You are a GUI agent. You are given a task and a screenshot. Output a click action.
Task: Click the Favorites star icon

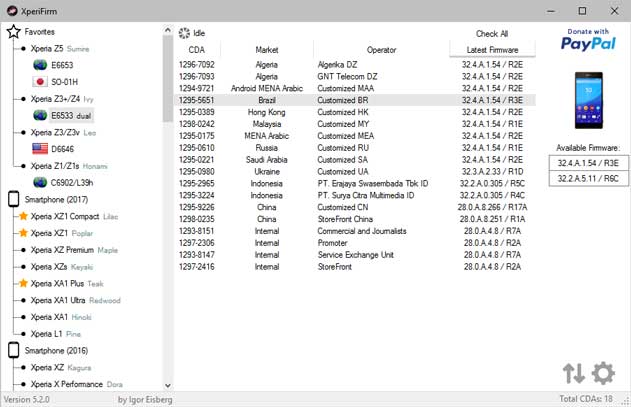14,31
